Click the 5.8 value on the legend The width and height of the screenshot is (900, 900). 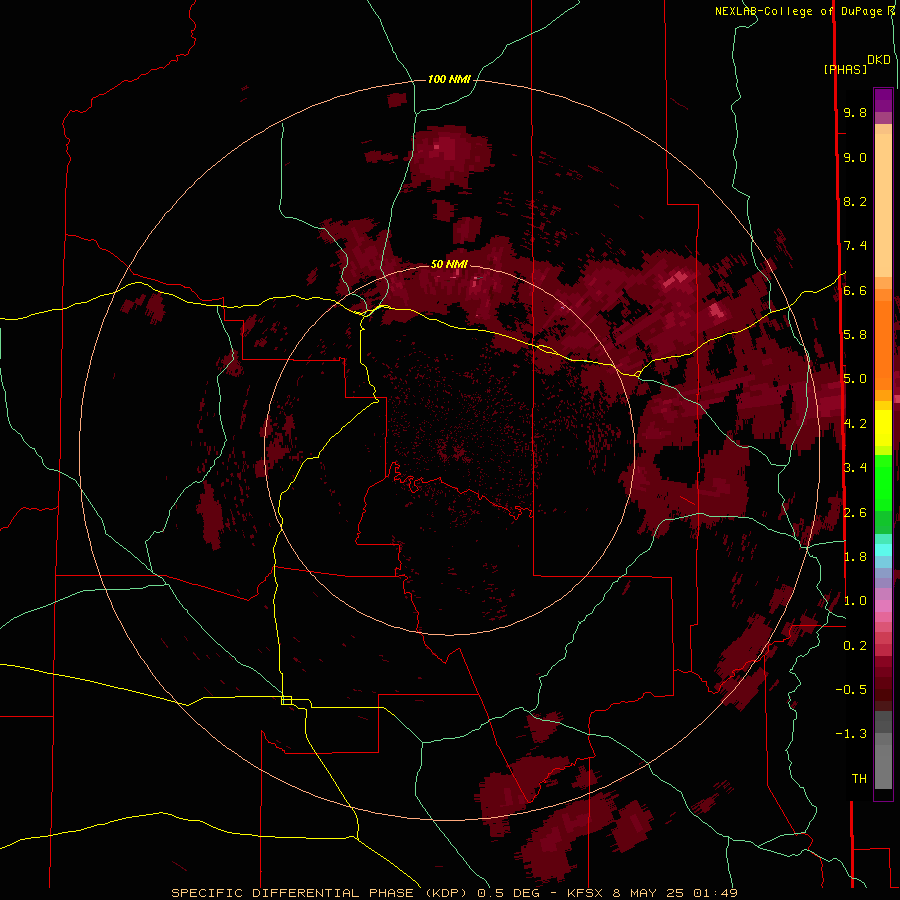point(855,335)
